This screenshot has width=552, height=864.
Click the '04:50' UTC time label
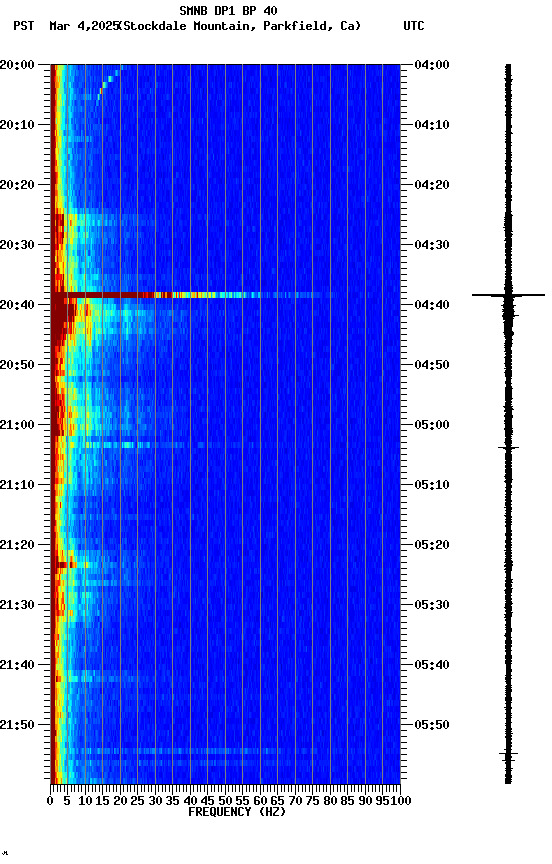pyautogui.click(x=432, y=365)
